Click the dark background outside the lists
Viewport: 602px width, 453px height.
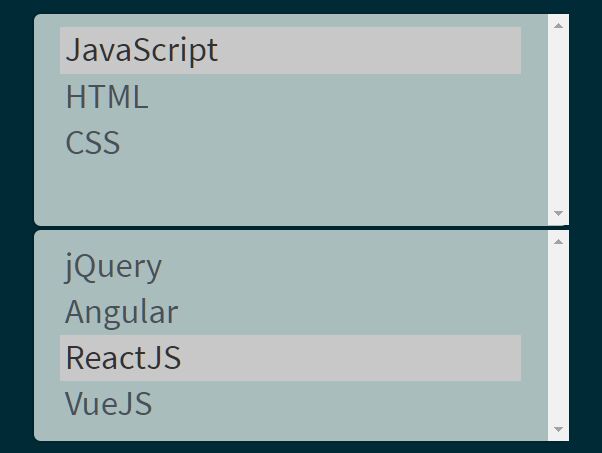16,226
